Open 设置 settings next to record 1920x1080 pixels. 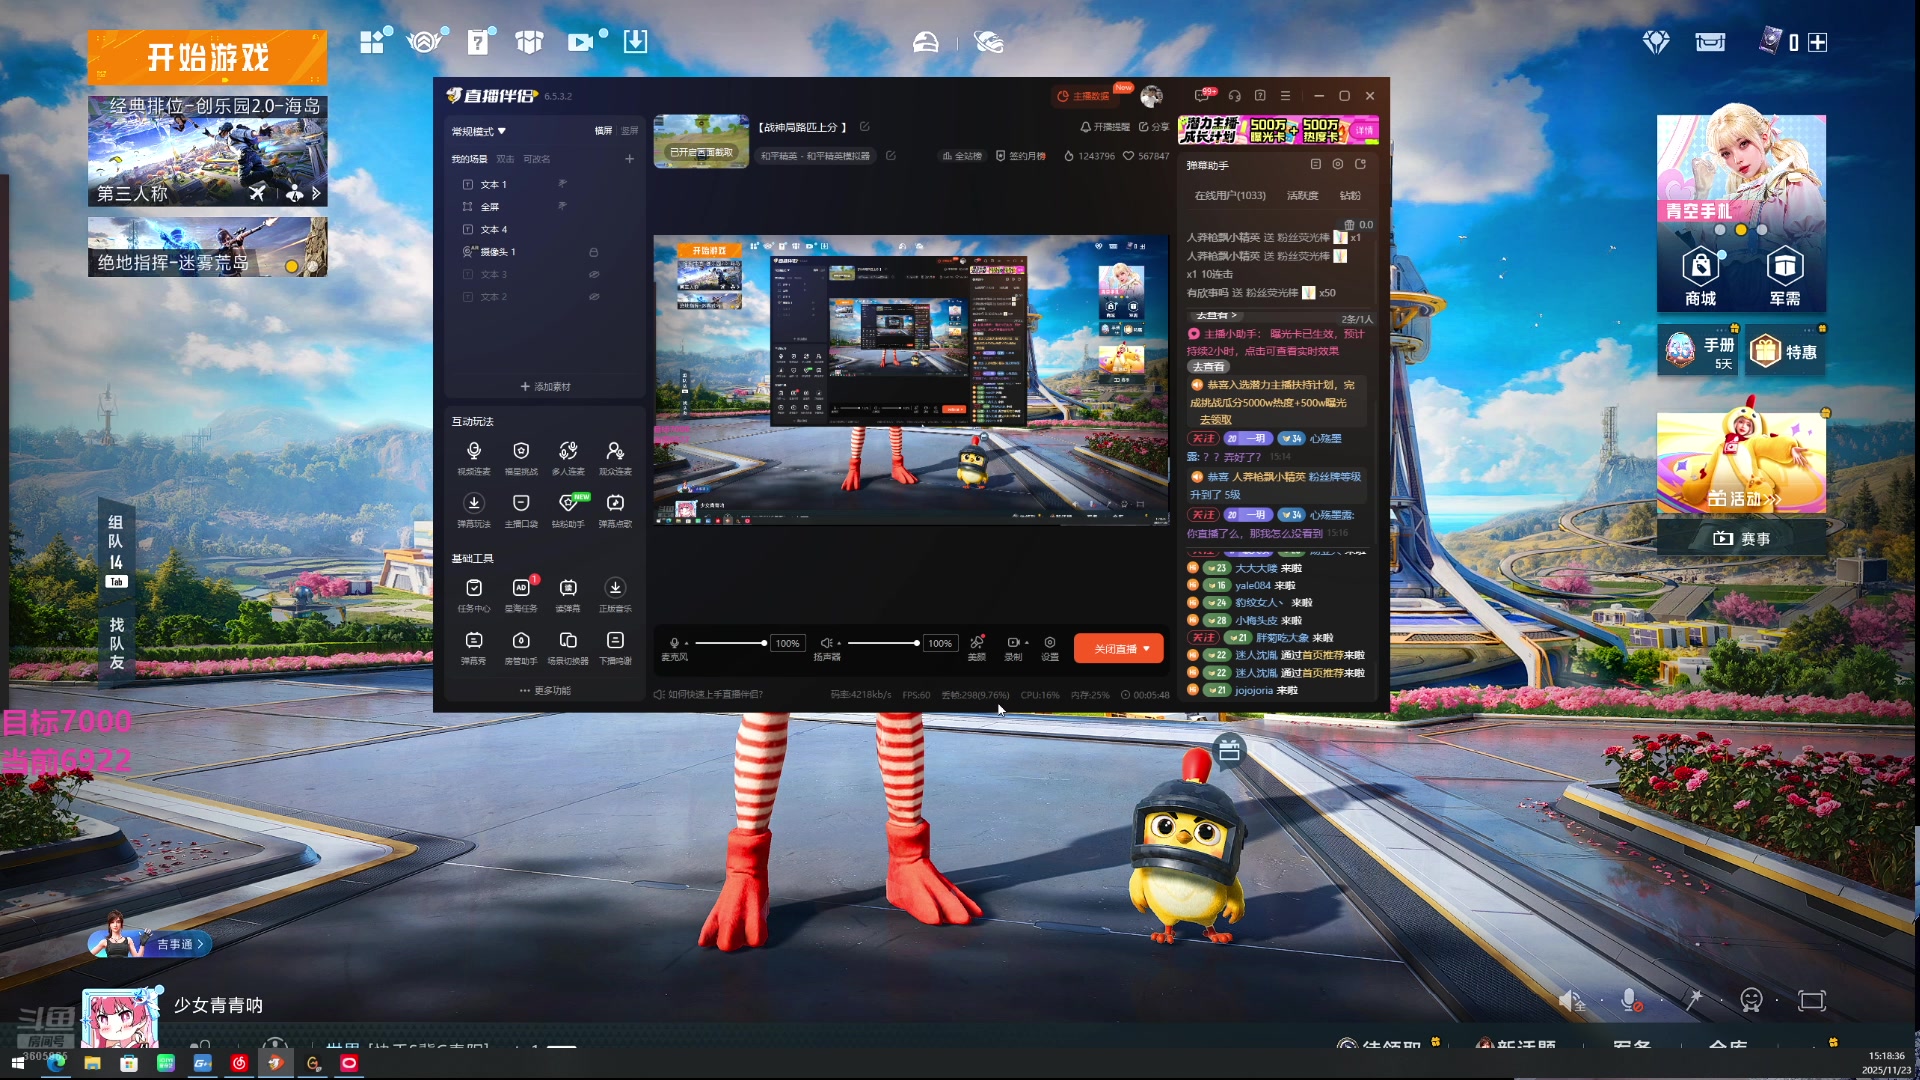tap(1049, 643)
